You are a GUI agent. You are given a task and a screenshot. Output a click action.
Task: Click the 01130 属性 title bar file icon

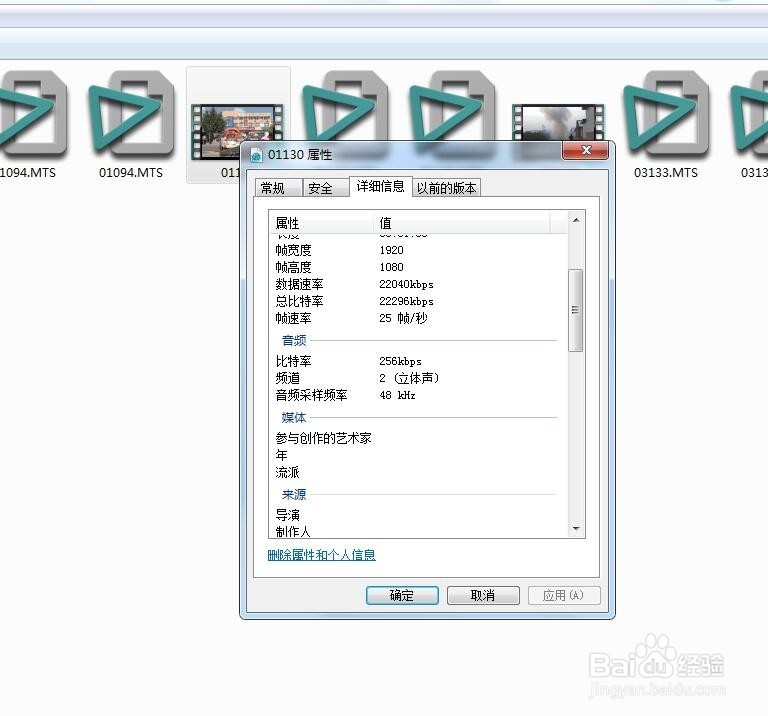coord(257,155)
